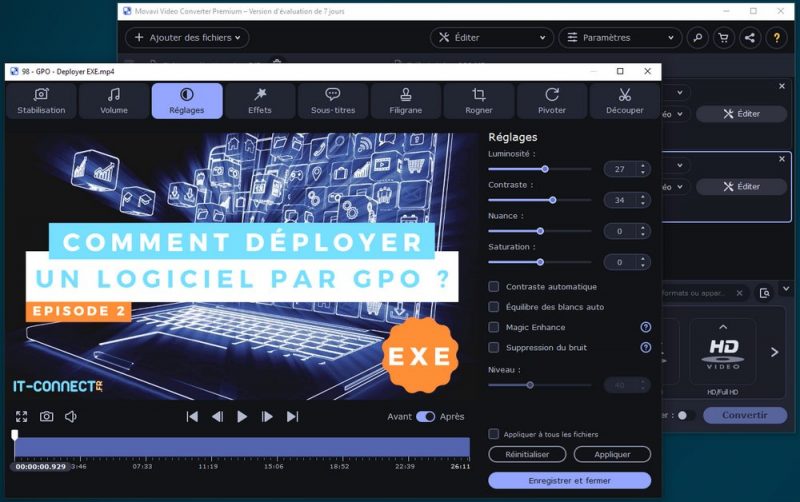Play the video preview

(x=242, y=416)
